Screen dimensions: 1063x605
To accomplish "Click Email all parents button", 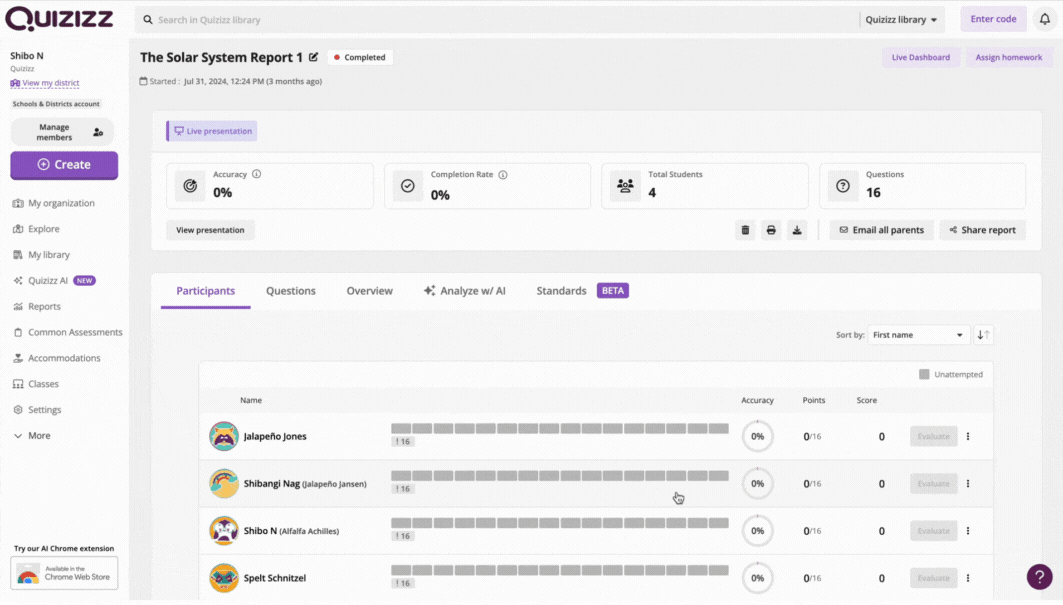I will (881, 230).
